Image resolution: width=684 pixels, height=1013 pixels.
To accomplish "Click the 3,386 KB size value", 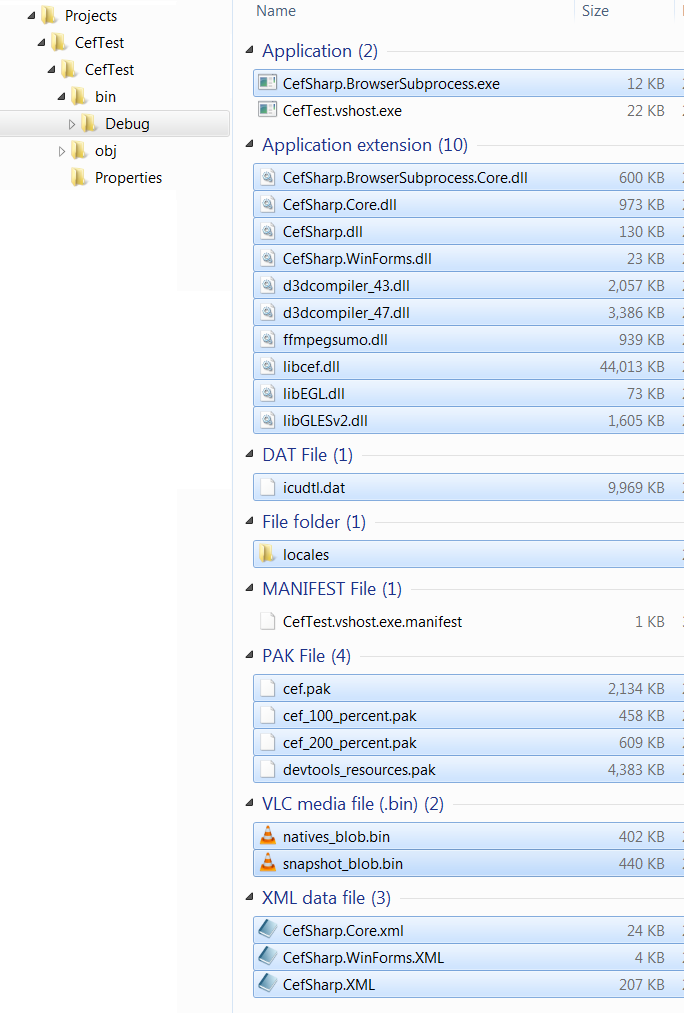I will (x=636, y=313).
